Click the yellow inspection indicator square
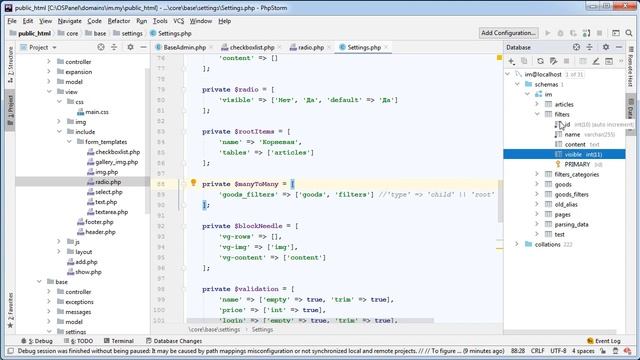The height and width of the screenshot is (360, 640). 499,58
